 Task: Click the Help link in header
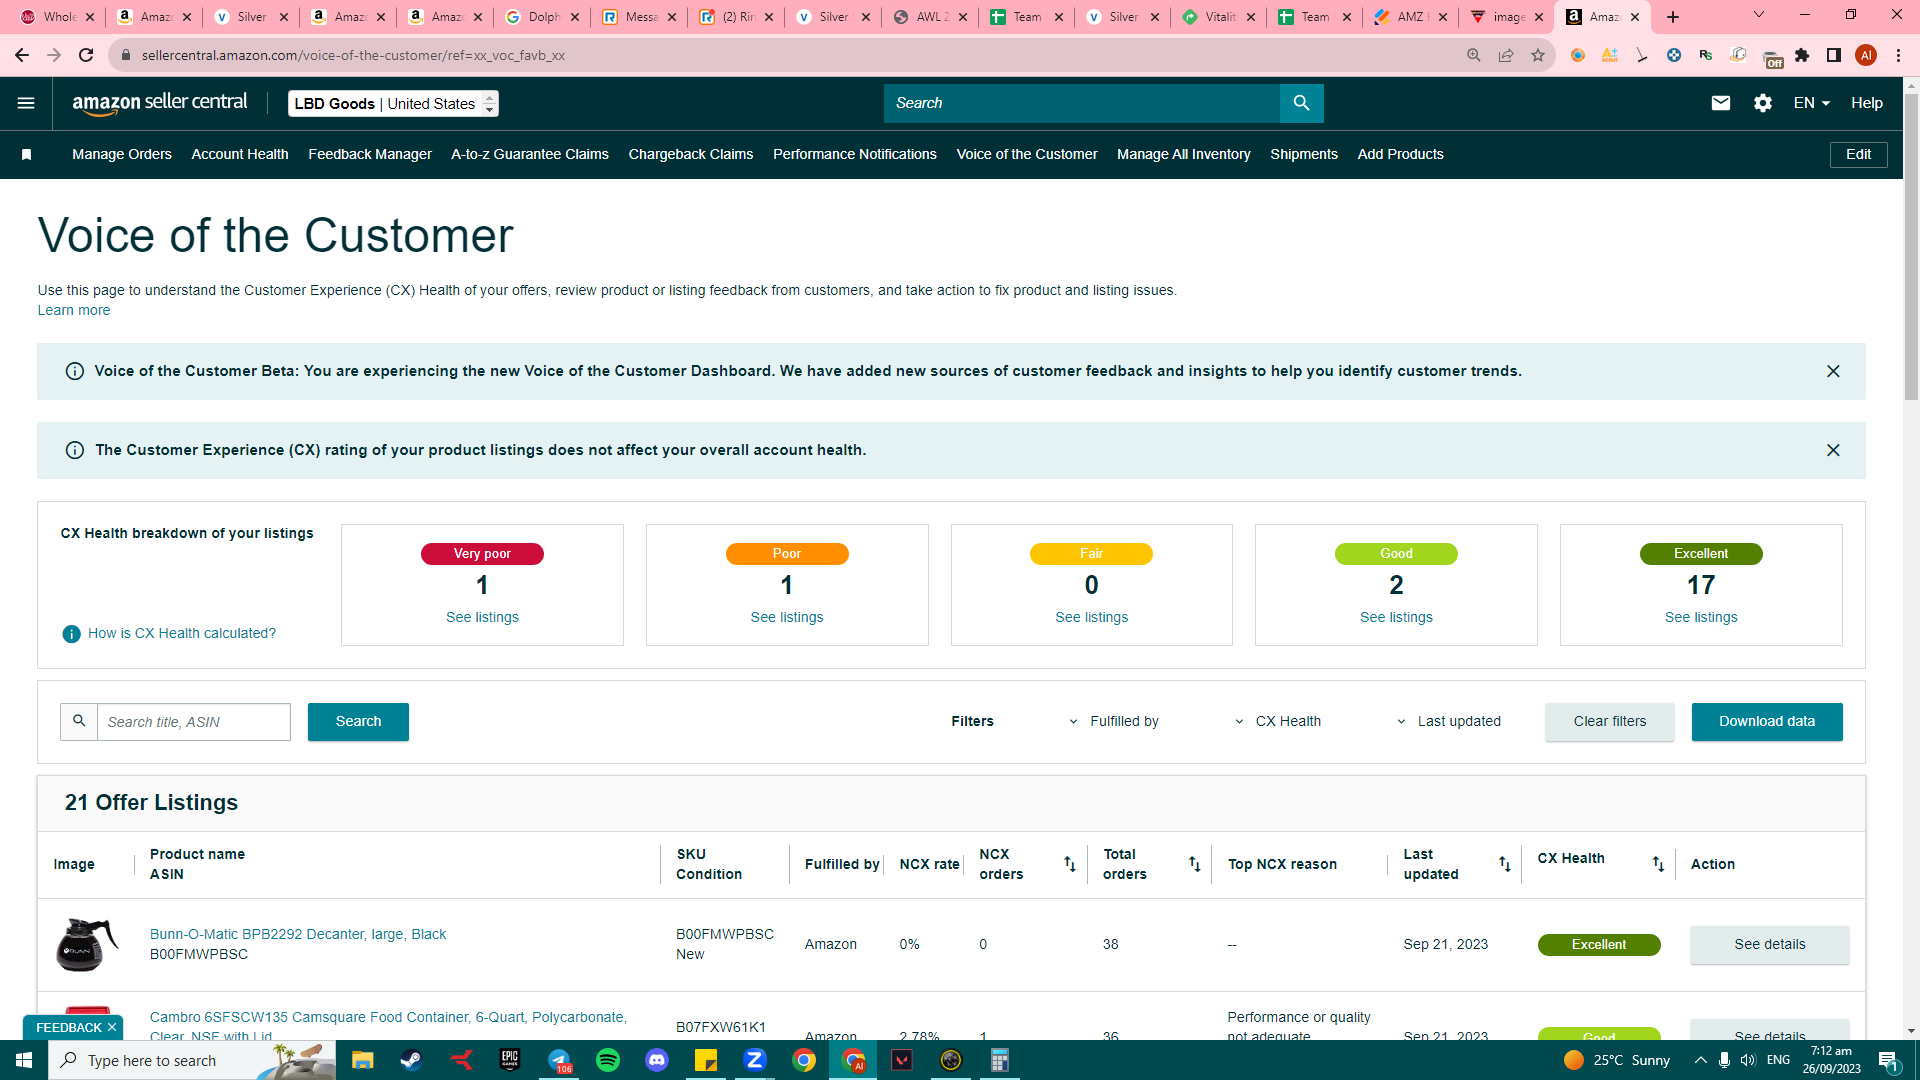pyautogui.click(x=1866, y=103)
